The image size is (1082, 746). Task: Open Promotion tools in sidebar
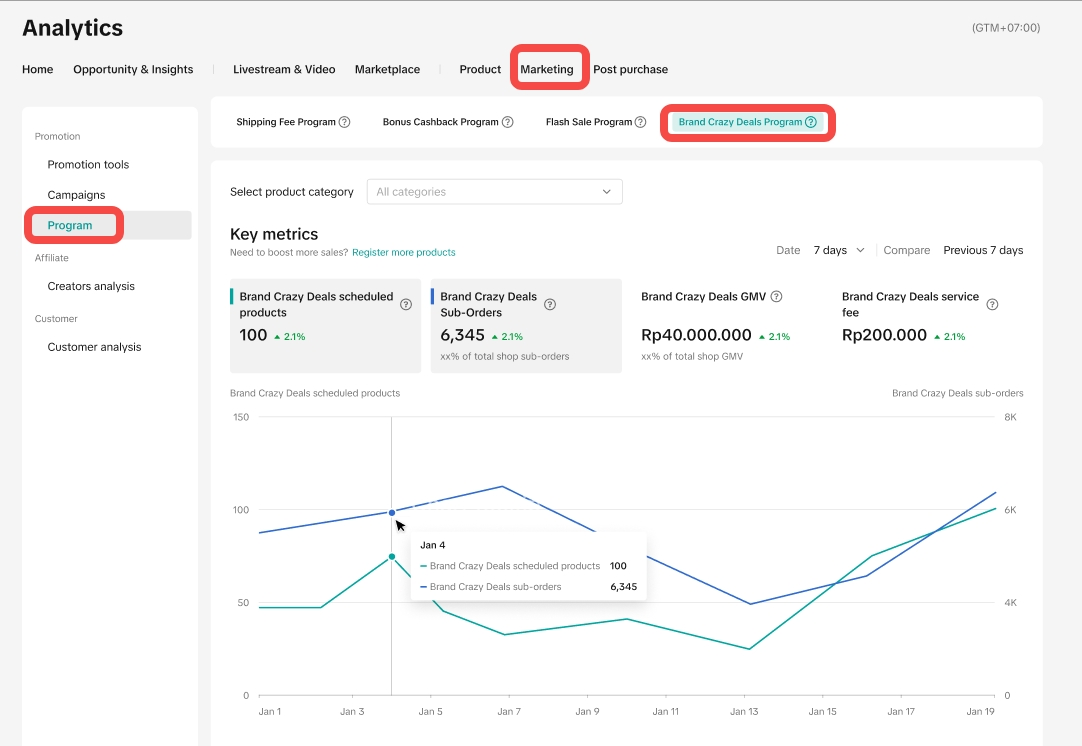[88, 164]
